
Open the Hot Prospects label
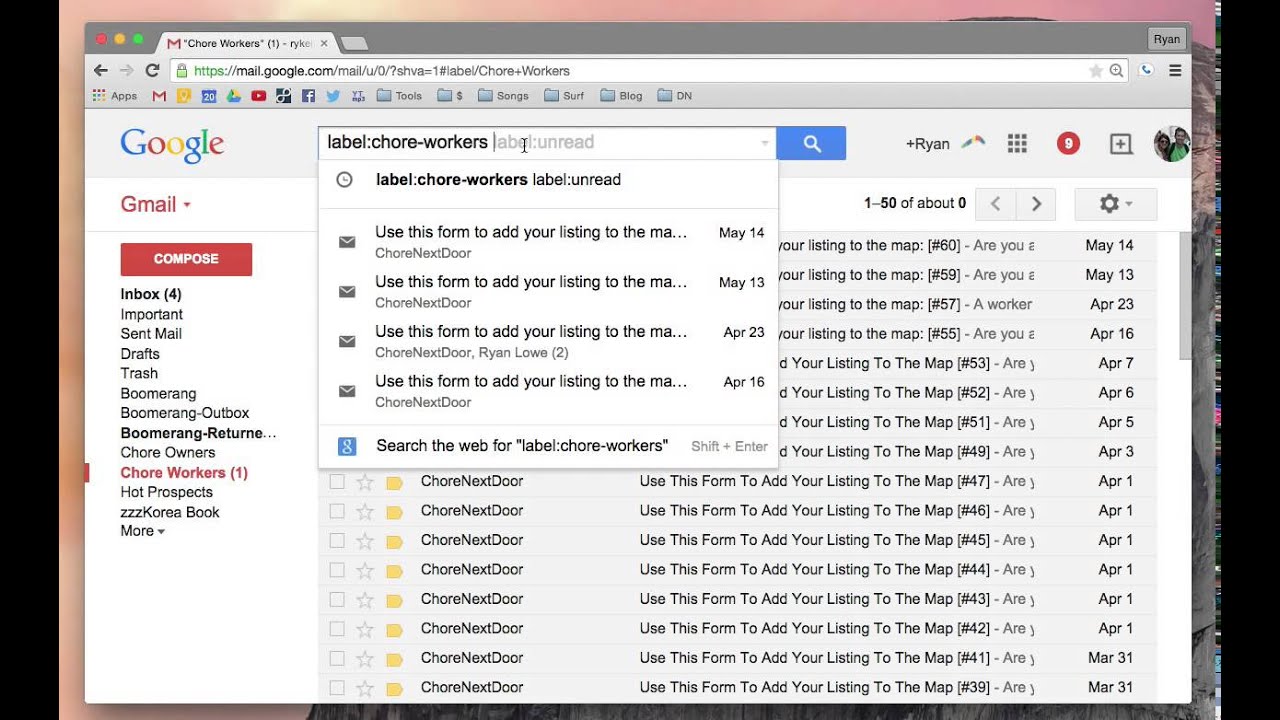[167, 492]
